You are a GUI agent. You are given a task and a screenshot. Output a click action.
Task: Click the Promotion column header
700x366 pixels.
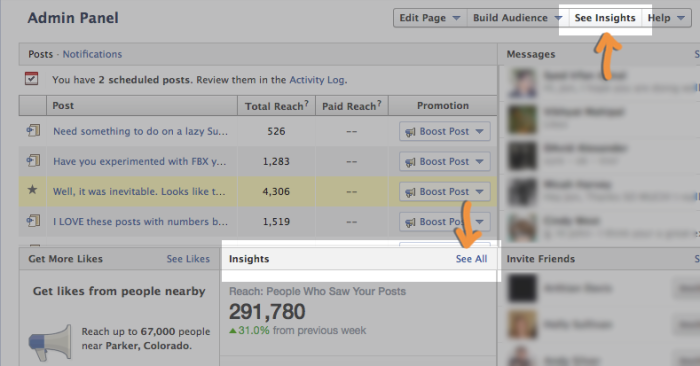443,106
